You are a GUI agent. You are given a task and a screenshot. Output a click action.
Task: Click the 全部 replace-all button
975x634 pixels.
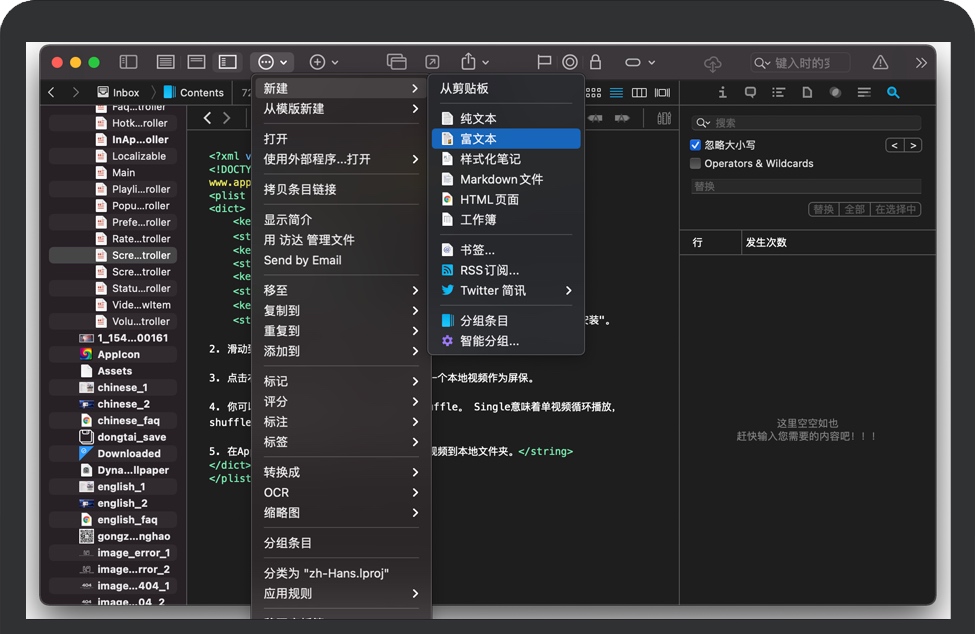point(854,209)
